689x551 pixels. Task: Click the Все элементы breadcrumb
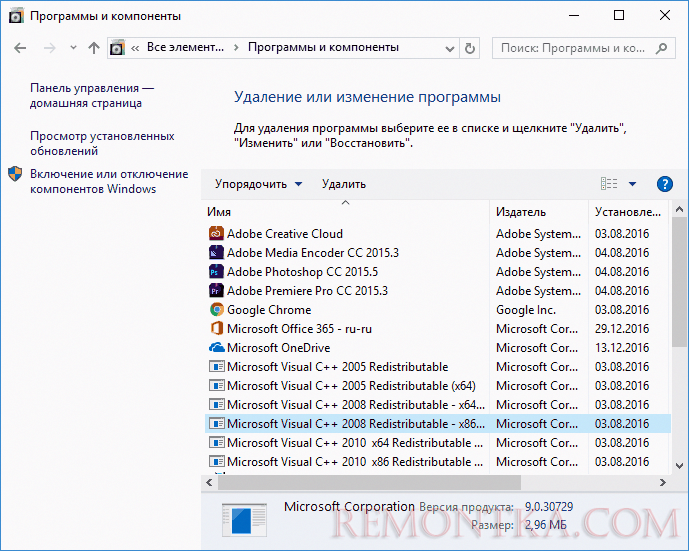click(185, 47)
